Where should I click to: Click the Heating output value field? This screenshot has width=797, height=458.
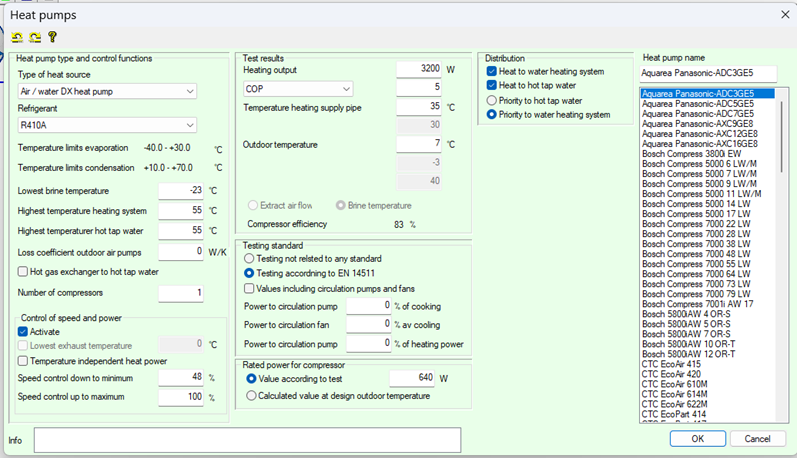click(418, 70)
